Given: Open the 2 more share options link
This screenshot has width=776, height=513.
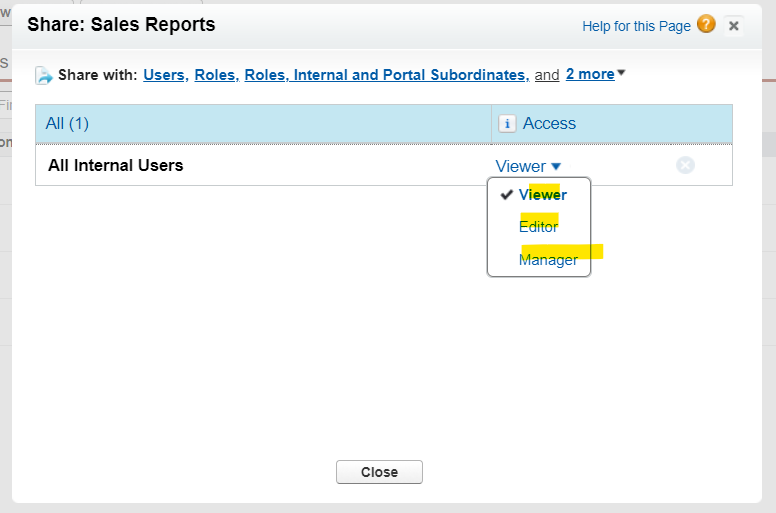Looking at the screenshot, I should pyautogui.click(x=589, y=74).
